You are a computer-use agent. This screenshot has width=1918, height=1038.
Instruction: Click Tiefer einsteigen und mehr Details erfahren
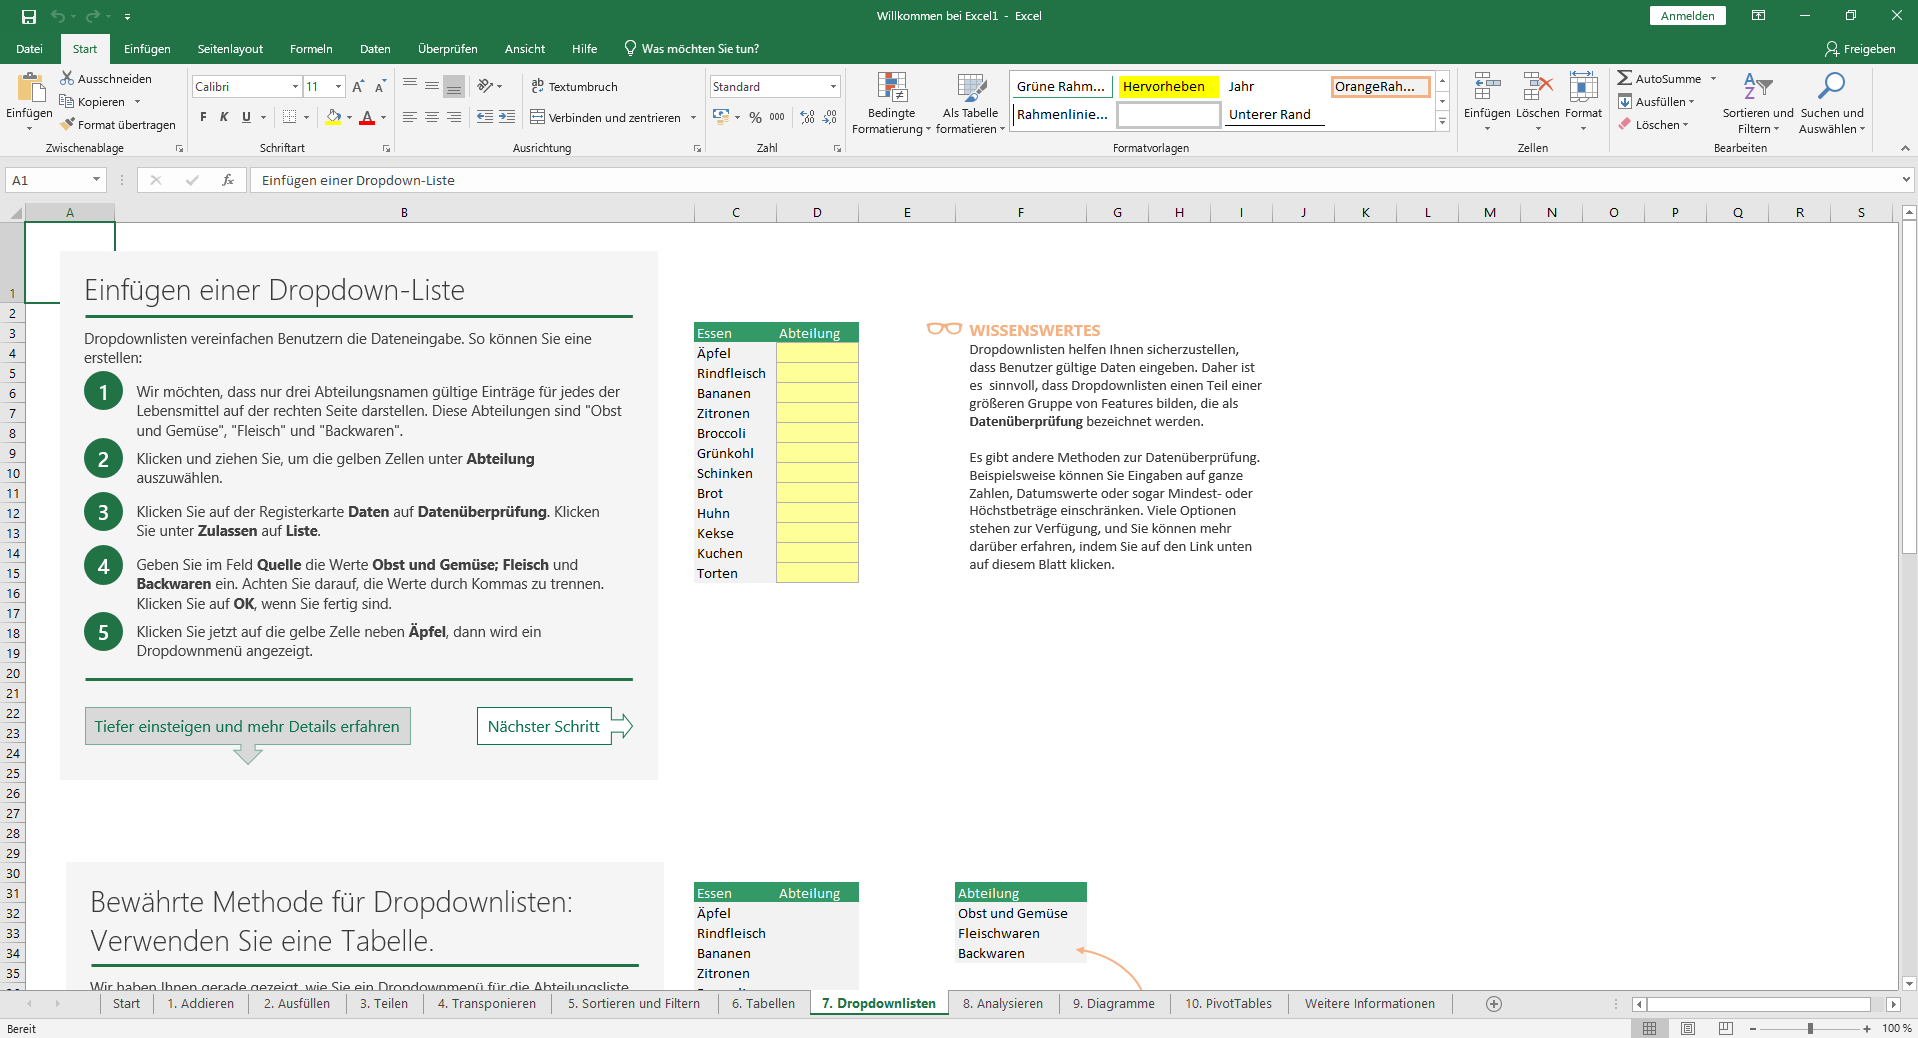pyautogui.click(x=247, y=726)
